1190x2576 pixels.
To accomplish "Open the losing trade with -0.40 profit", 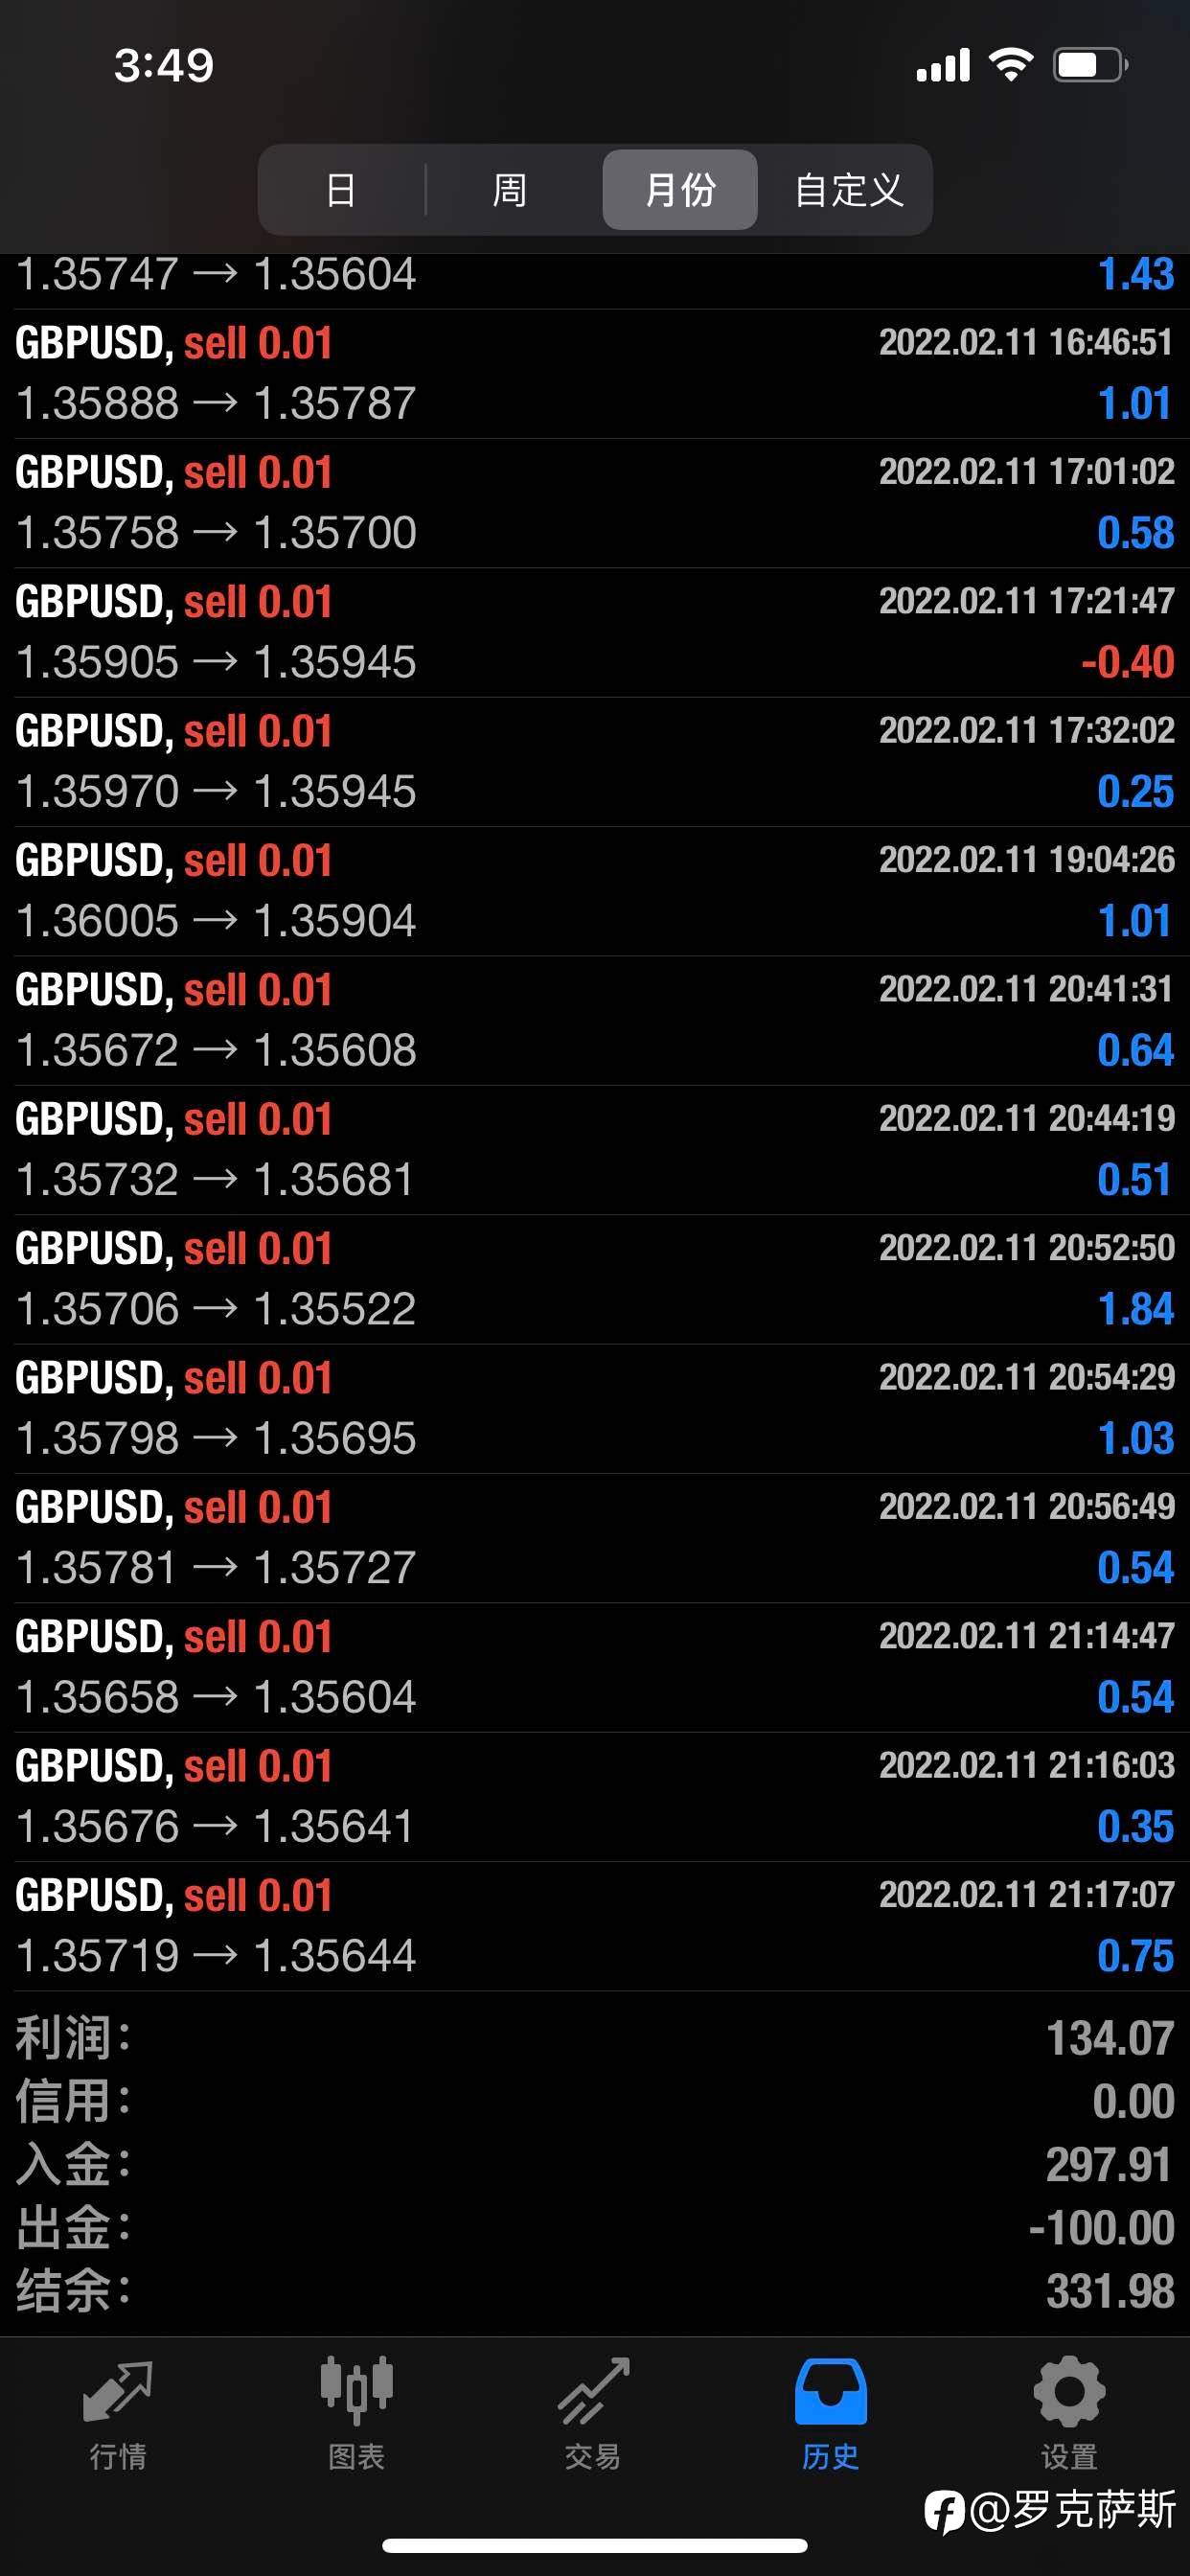I will pyautogui.click(x=595, y=632).
